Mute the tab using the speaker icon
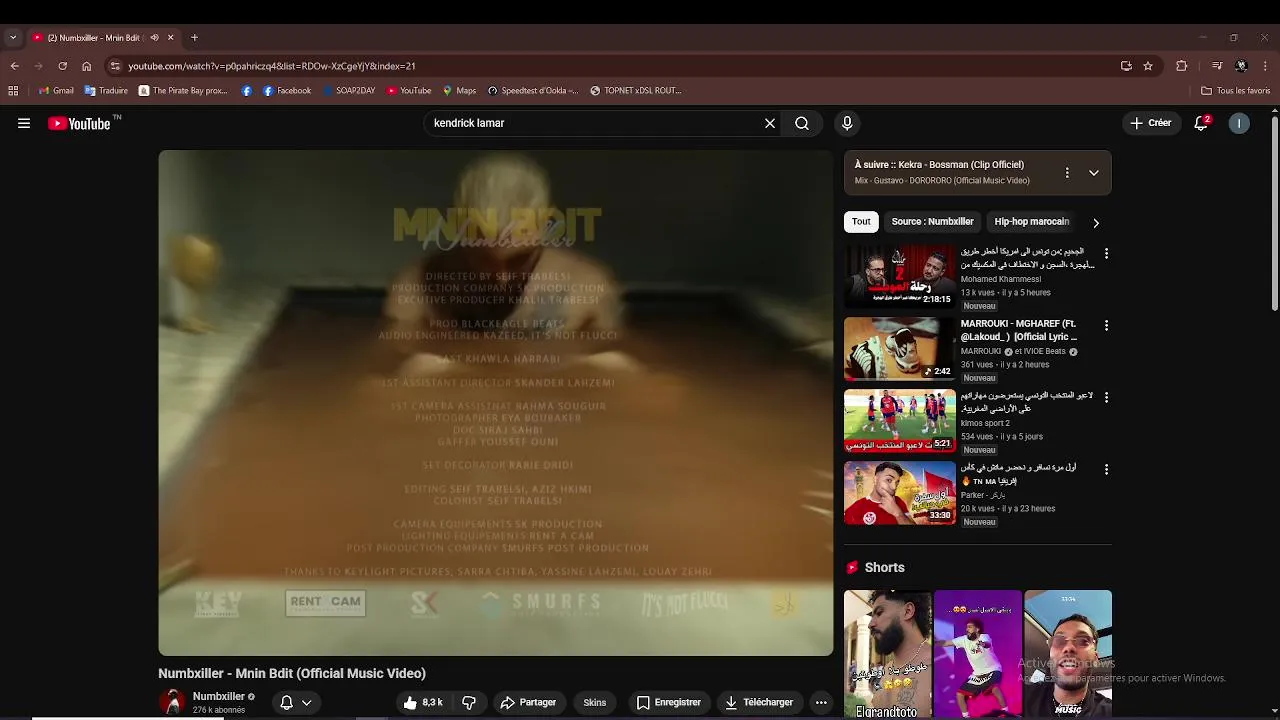The image size is (1280, 720). [154, 38]
